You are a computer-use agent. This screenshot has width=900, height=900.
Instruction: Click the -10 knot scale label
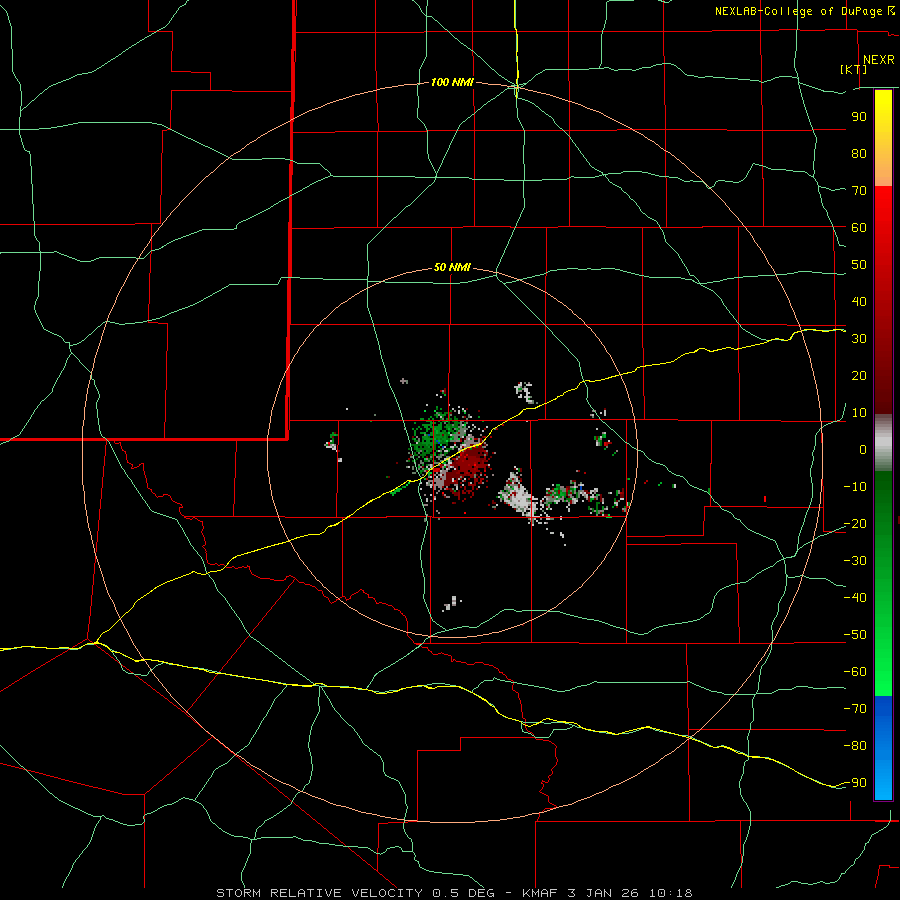(x=855, y=487)
